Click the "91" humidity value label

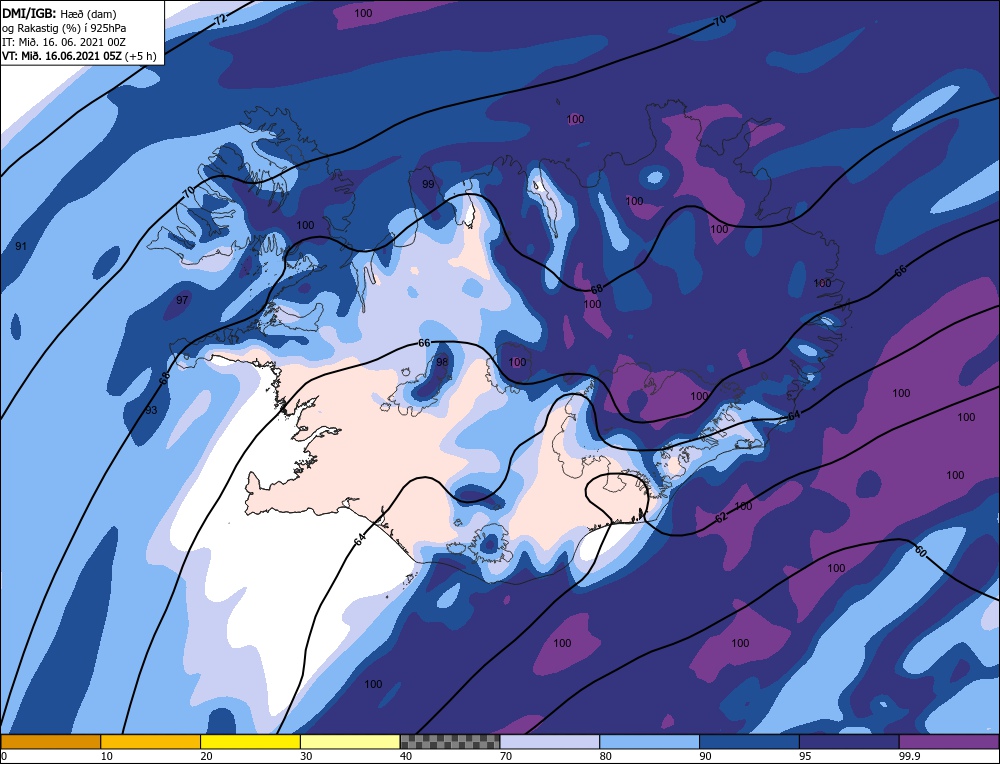click(21, 246)
